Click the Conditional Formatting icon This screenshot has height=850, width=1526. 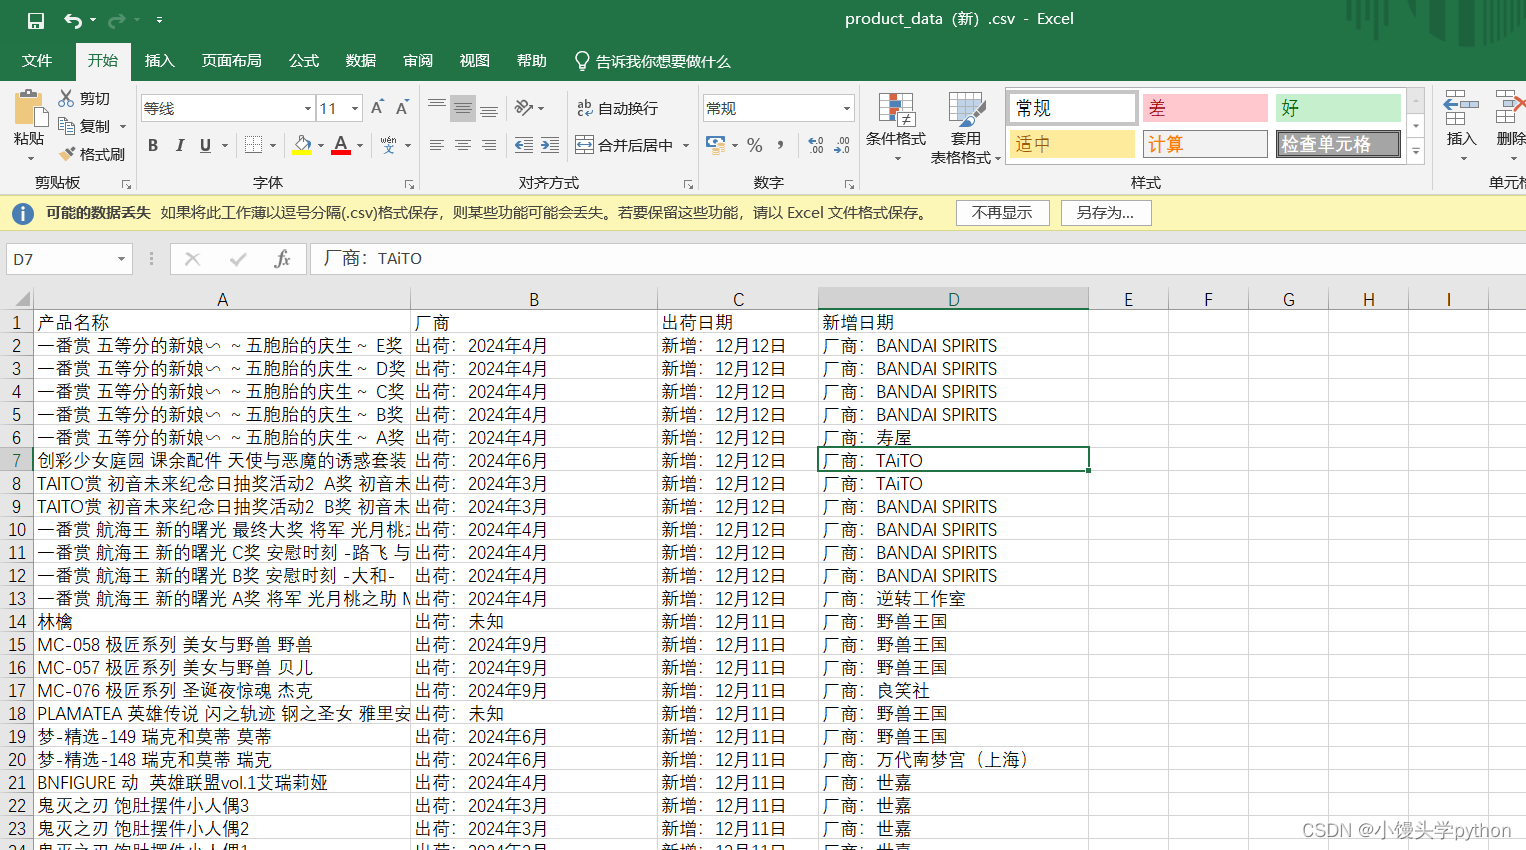[896, 110]
